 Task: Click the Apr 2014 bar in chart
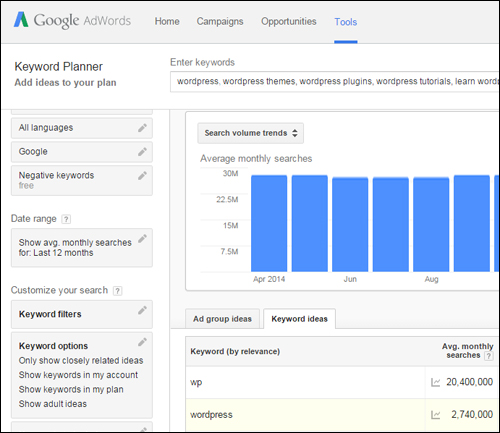tap(269, 223)
